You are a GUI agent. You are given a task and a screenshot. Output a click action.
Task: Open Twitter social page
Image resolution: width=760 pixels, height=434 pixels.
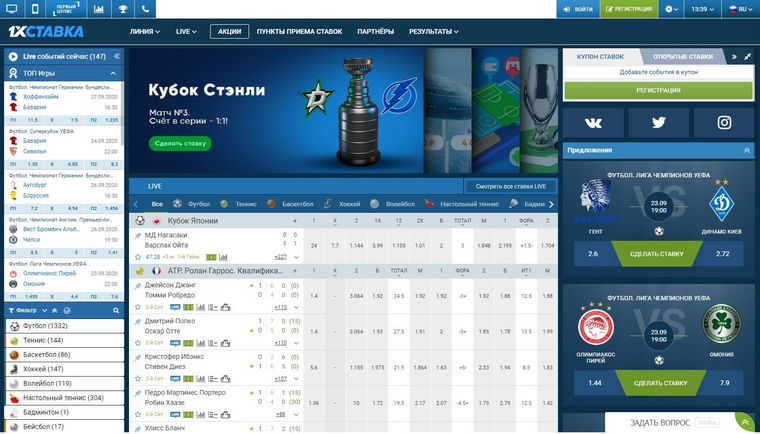(x=658, y=123)
